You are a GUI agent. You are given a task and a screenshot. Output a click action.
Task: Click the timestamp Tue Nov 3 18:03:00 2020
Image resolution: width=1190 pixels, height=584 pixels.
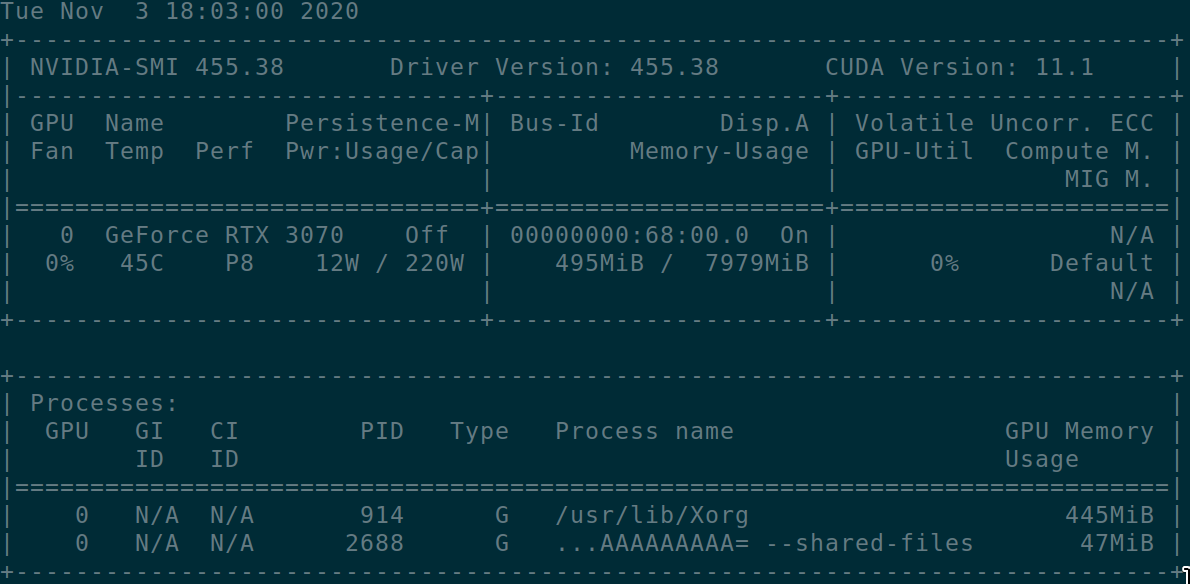pyautogui.click(x=179, y=11)
